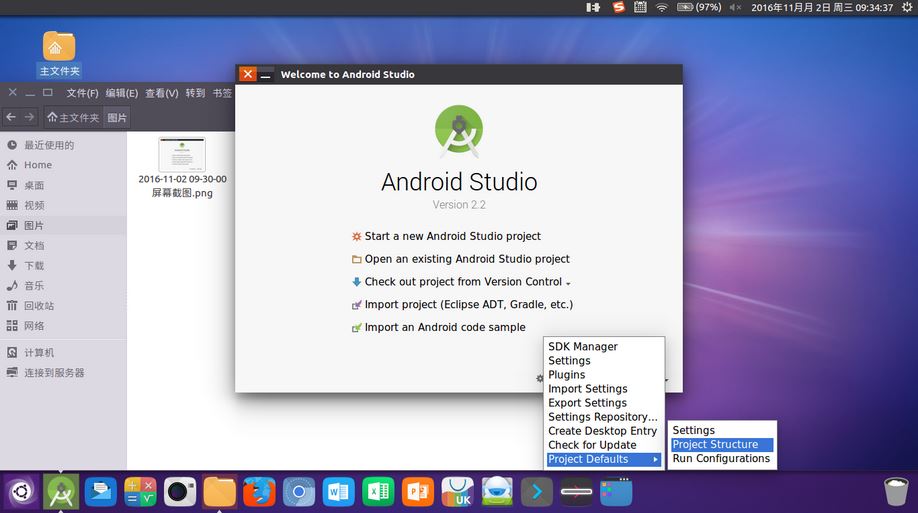Open the date and time indicator
918x513 pixels.
[x=822, y=8]
